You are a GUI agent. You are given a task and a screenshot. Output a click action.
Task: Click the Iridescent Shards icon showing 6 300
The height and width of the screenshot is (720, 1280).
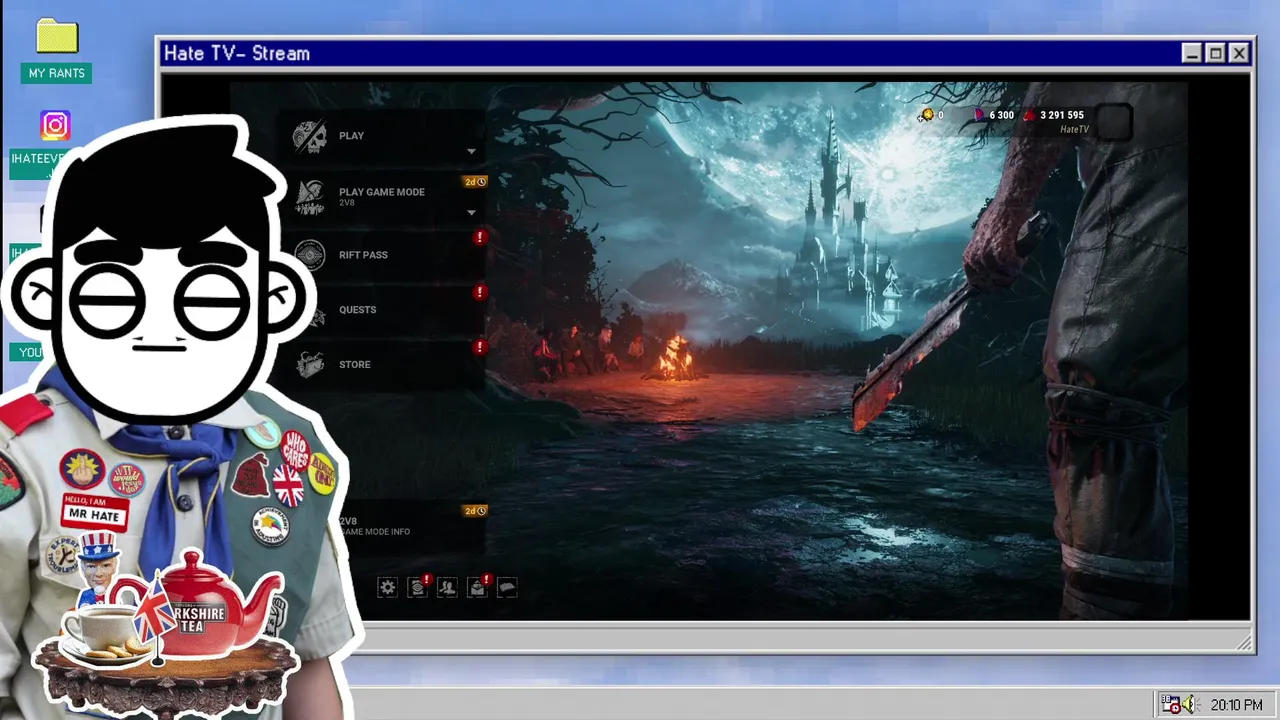click(980, 115)
